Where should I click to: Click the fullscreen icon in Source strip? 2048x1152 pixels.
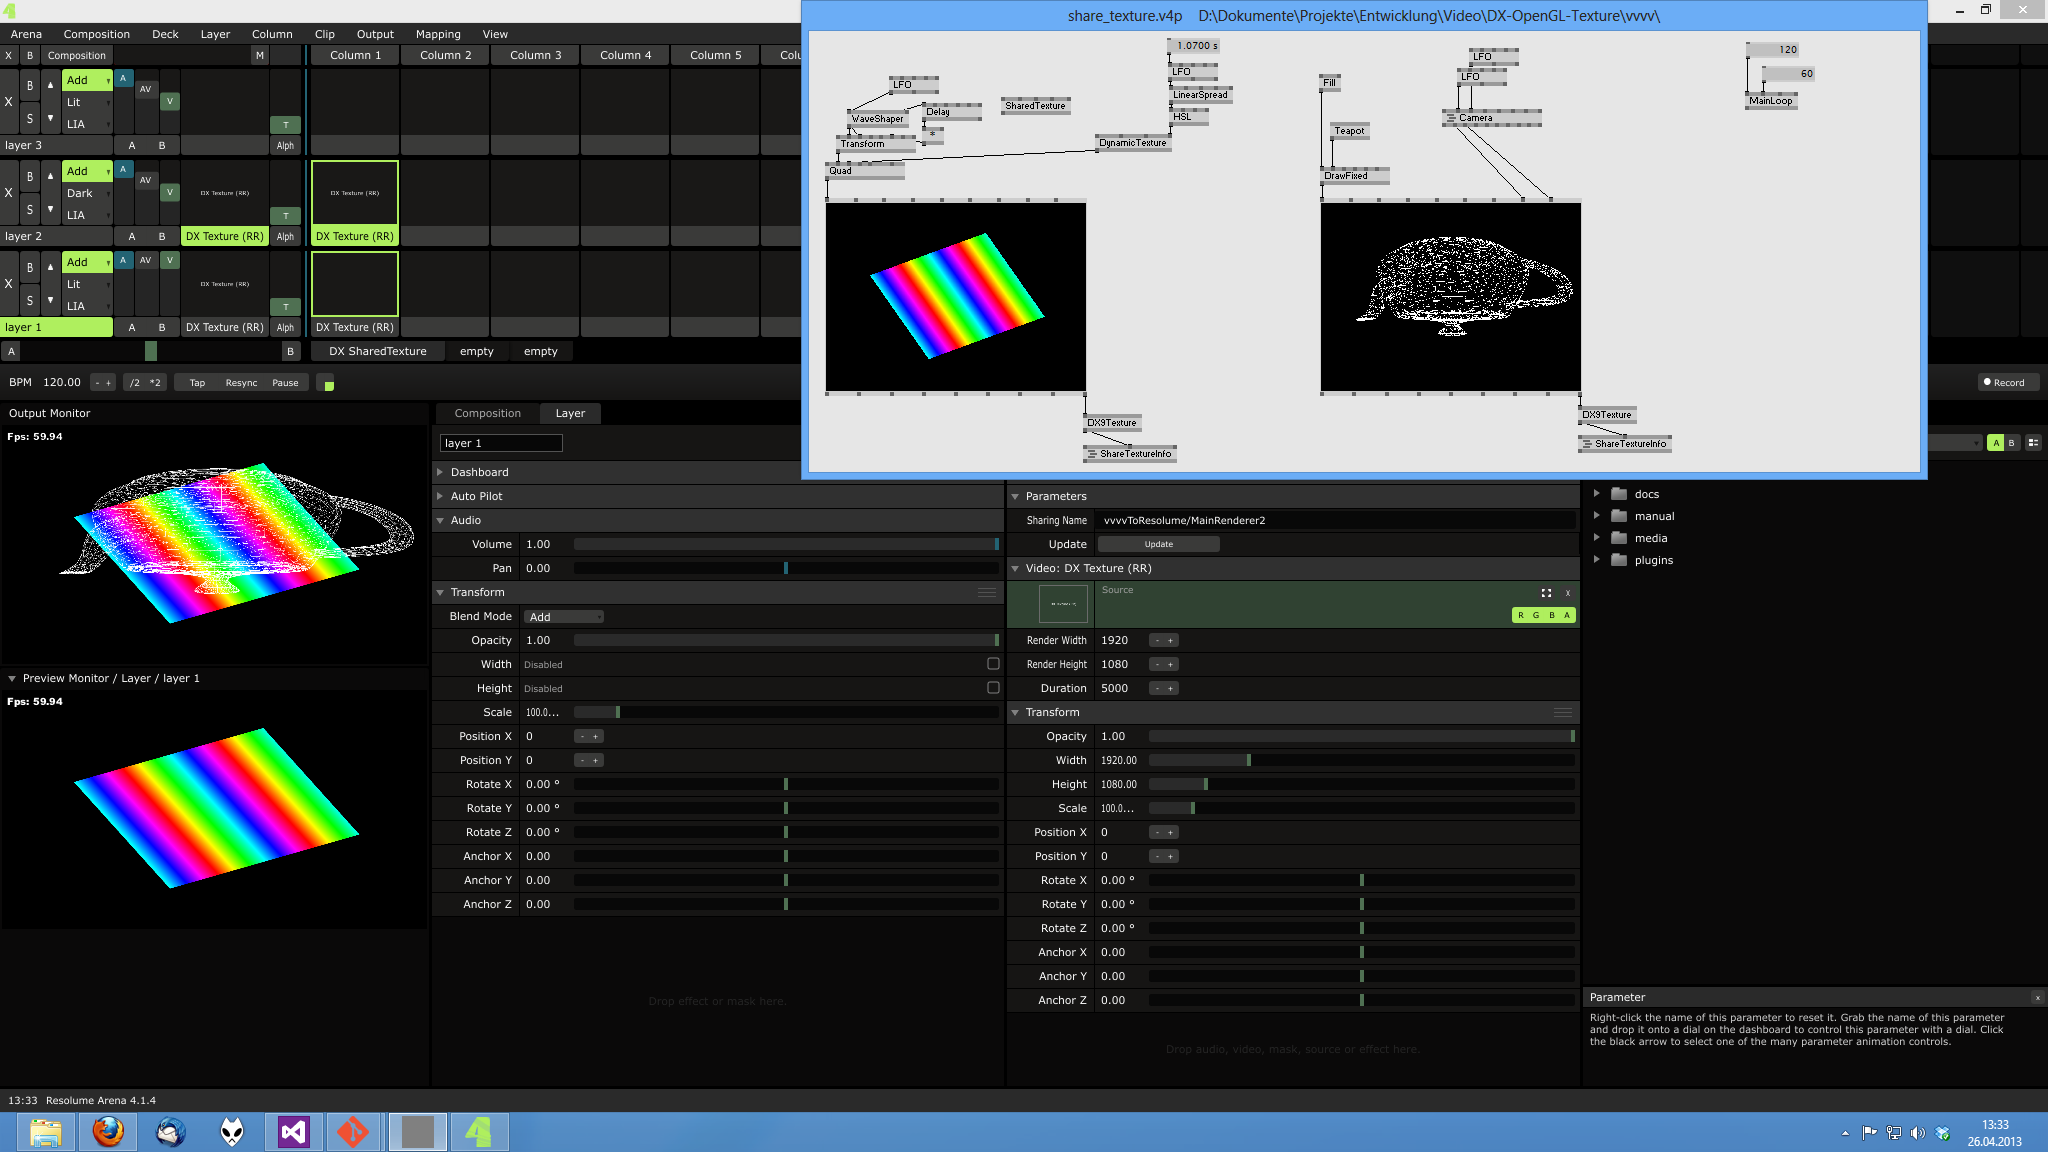point(1546,593)
